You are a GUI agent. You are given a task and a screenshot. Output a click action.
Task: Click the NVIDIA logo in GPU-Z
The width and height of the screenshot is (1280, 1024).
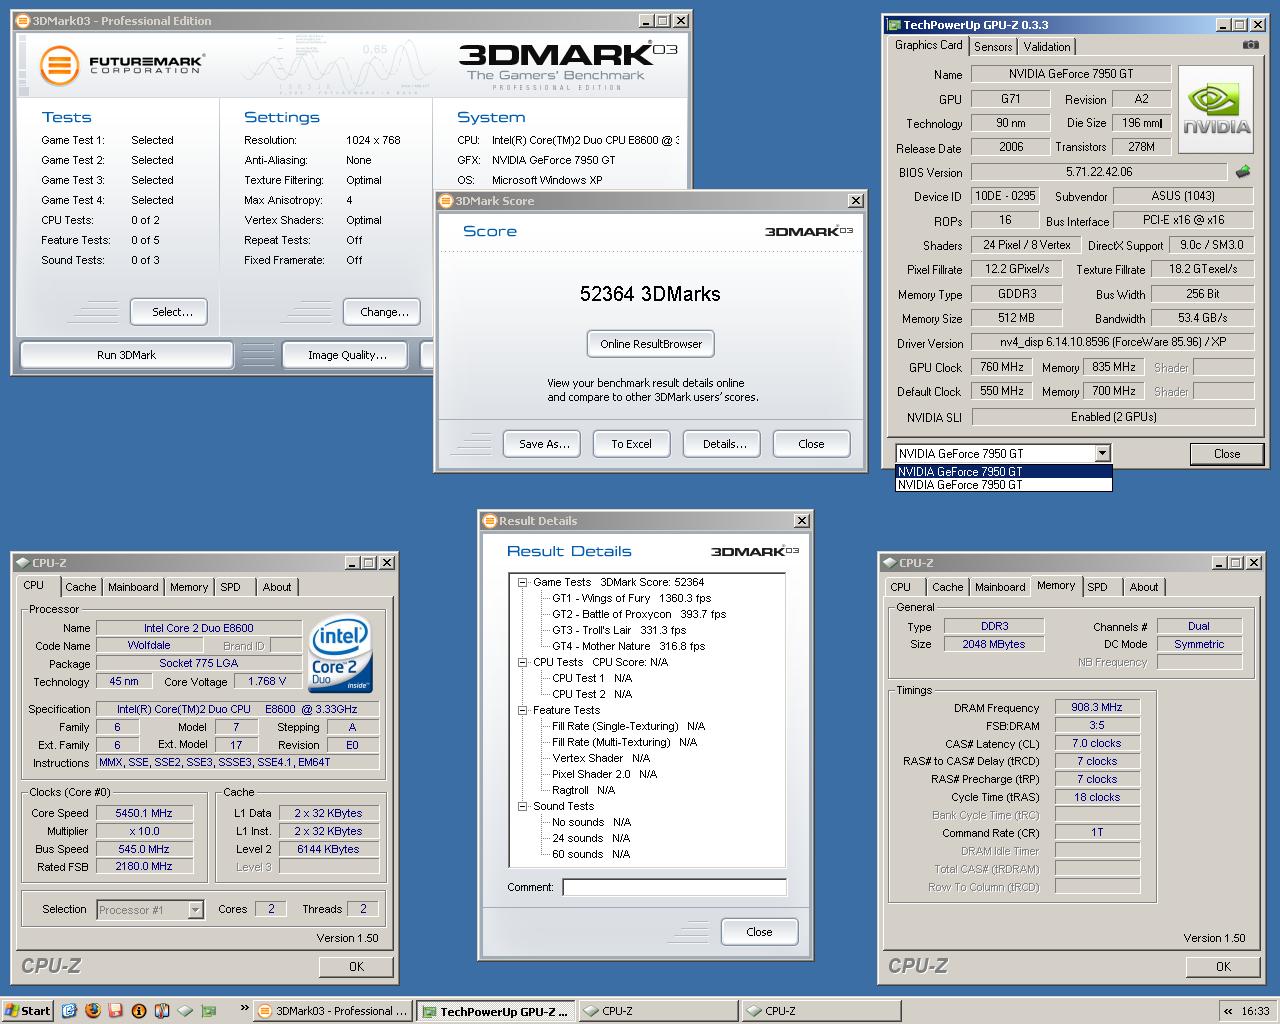[x=1215, y=110]
